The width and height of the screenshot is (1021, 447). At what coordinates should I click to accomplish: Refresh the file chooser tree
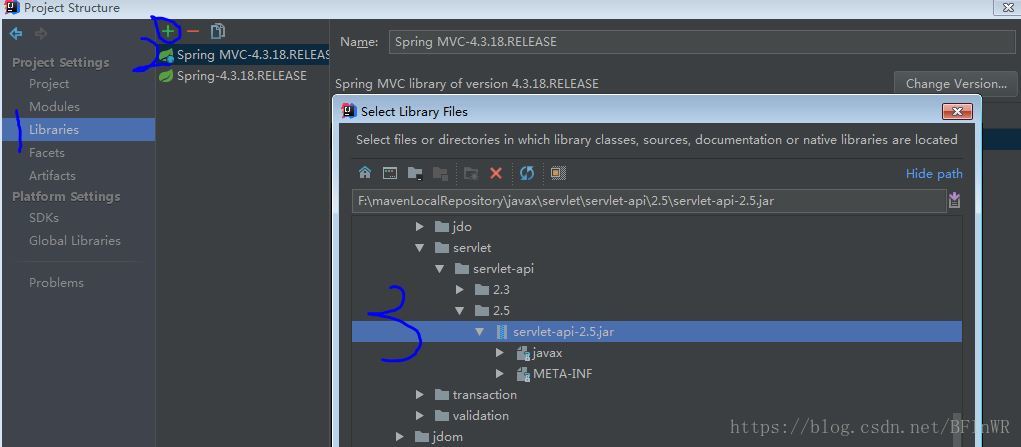pyautogui.click(x=527, y=173)
